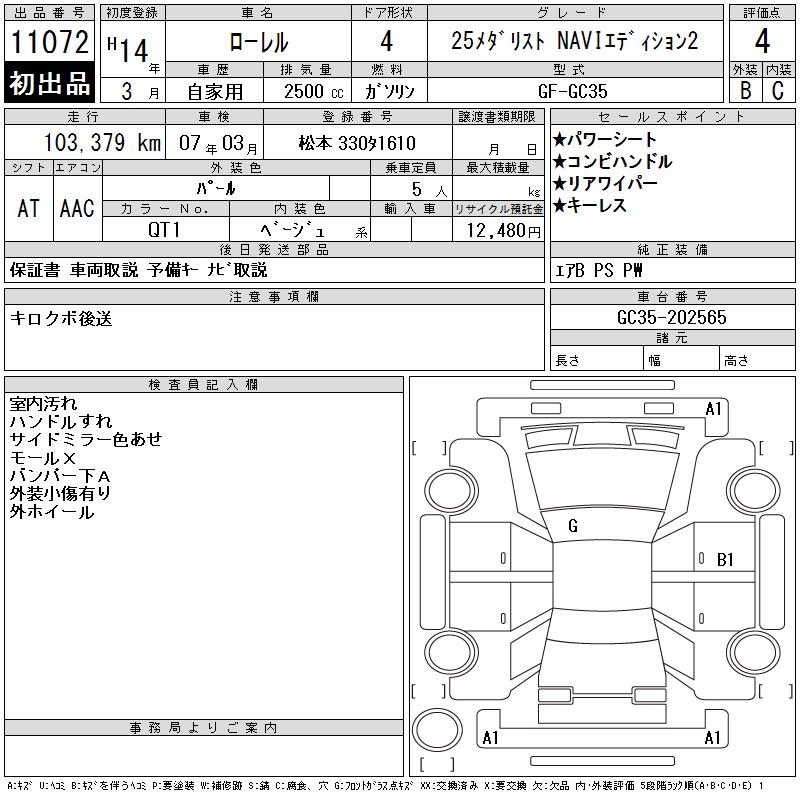800x800 pixels.
Task: Select the 事務局よりご案内 section header
Action: 204,728
